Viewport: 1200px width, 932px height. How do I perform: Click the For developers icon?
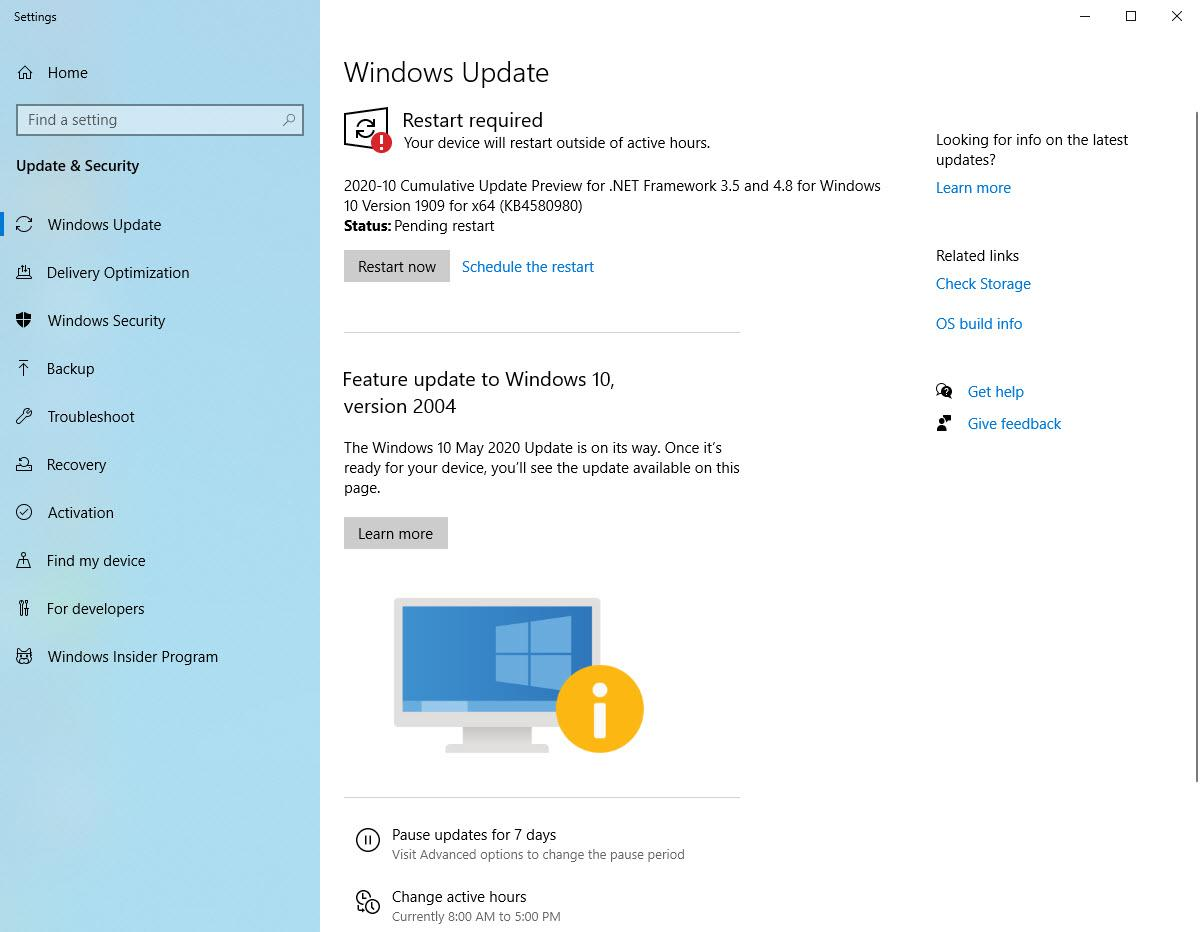[25, 609]
